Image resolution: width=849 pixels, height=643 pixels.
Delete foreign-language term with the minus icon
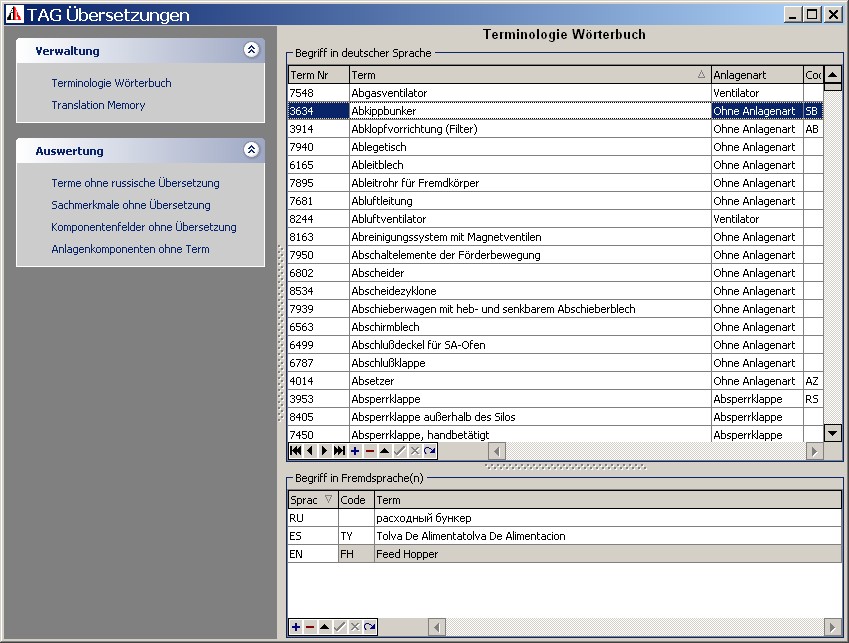[x=310, y=627]
